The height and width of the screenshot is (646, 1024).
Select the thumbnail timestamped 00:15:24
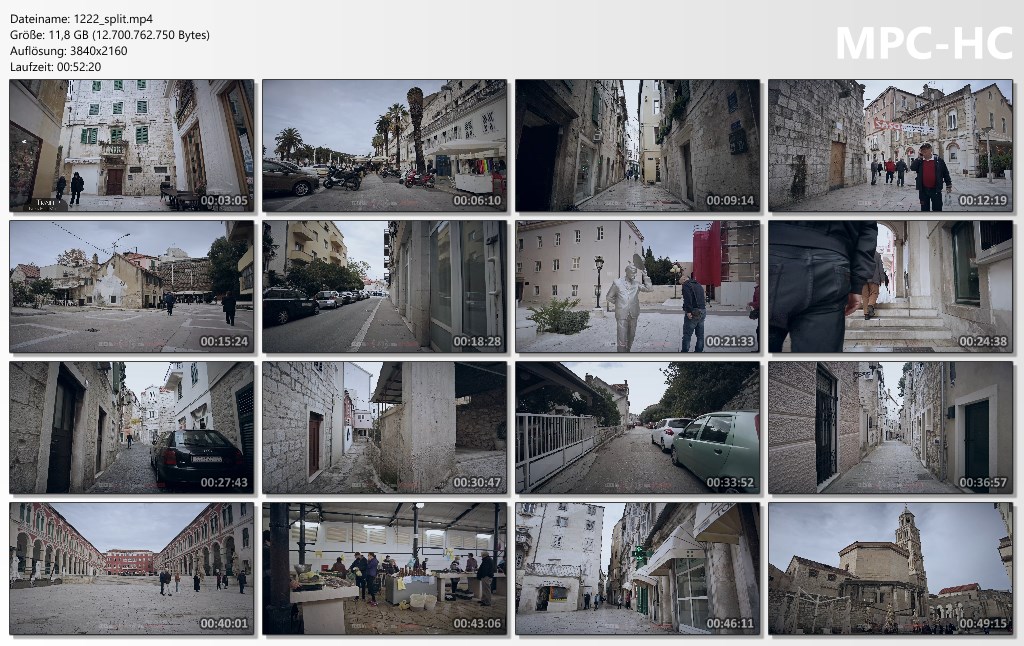point(131,287)
